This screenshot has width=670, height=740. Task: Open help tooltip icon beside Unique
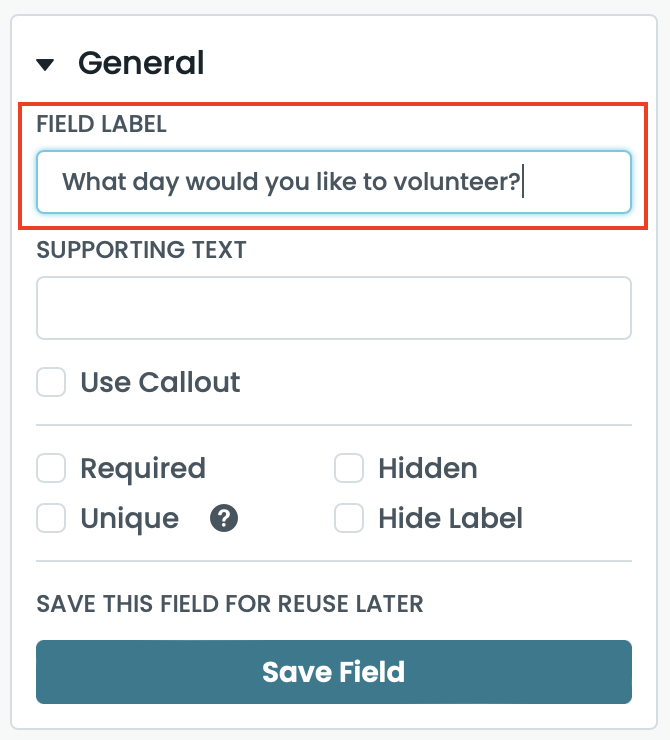[224, 519]
